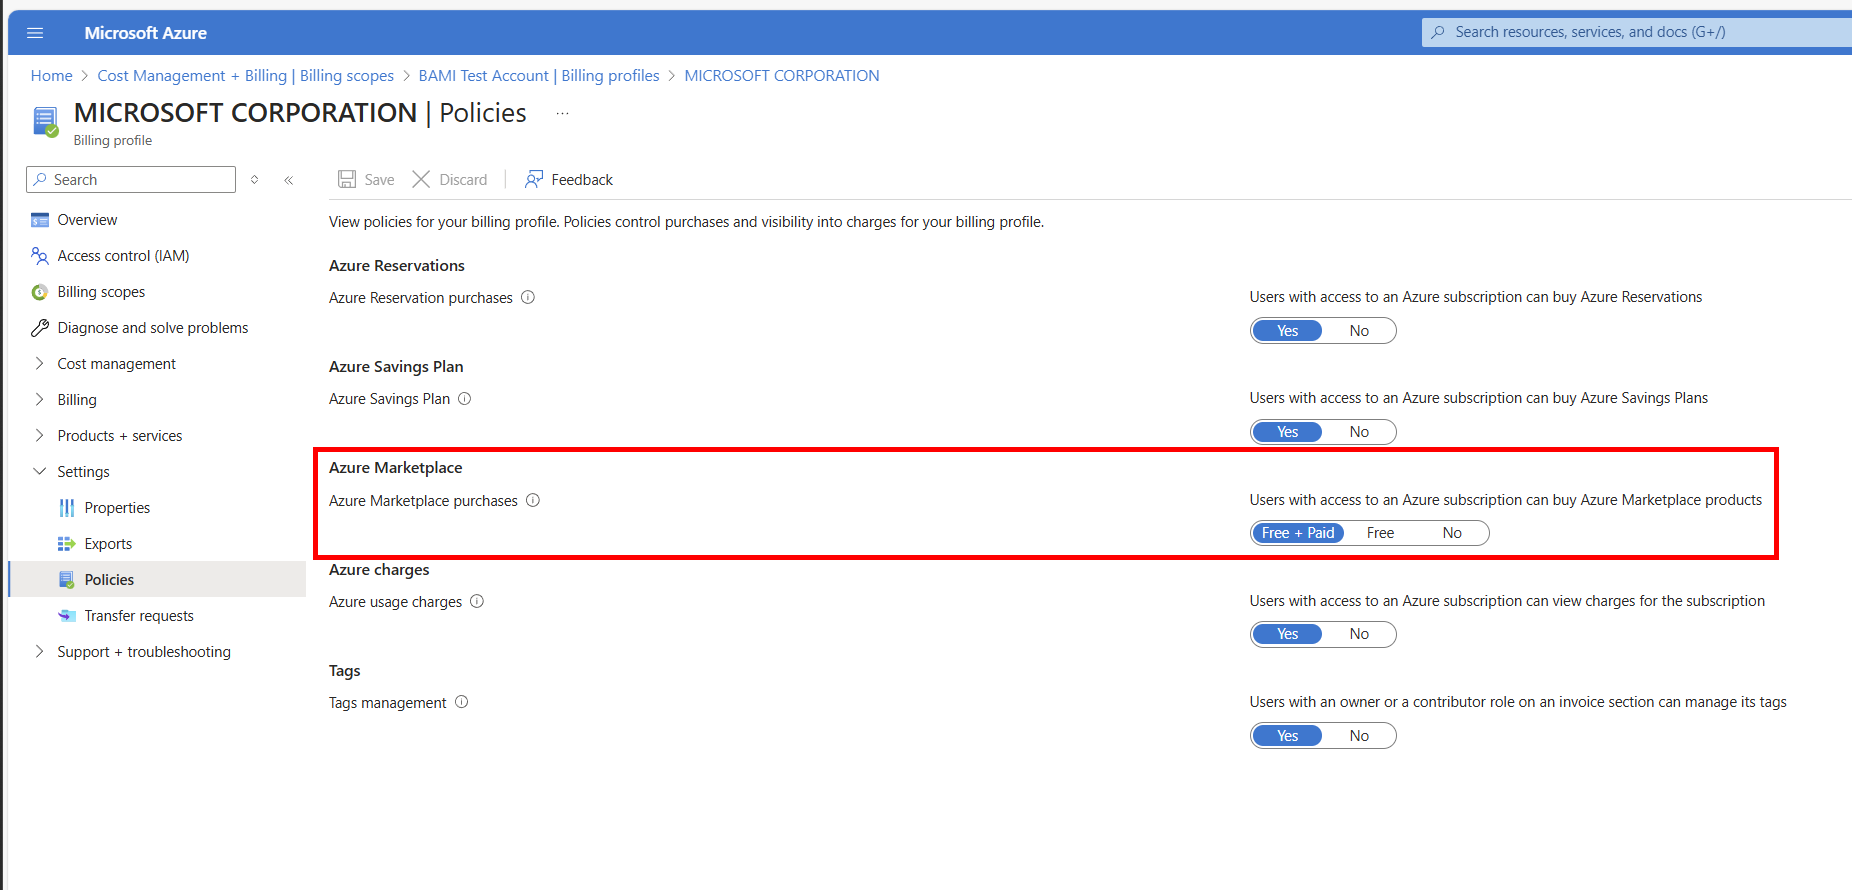This screenshot has width=1852, height=890.
Task: Click the Microsoft Azure home title
Action: 146,33
